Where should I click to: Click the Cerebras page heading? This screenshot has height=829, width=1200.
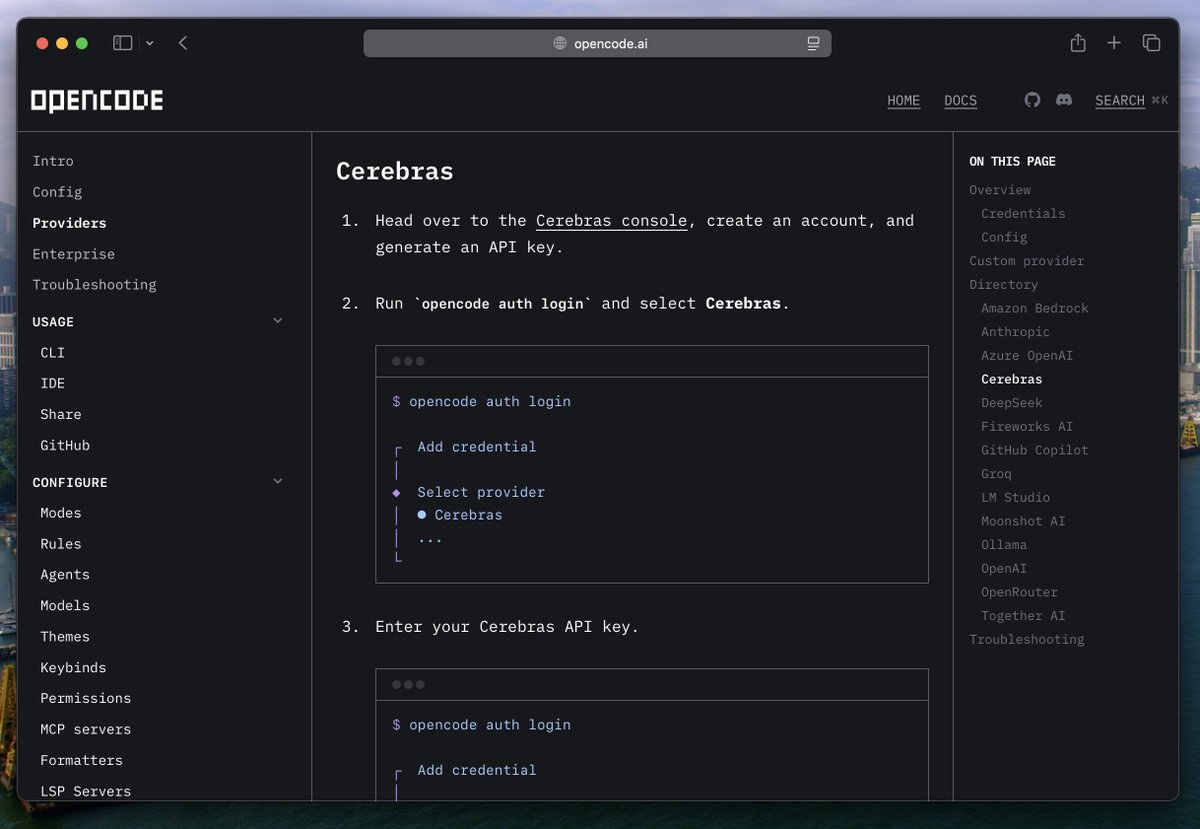tap(395, 172)
